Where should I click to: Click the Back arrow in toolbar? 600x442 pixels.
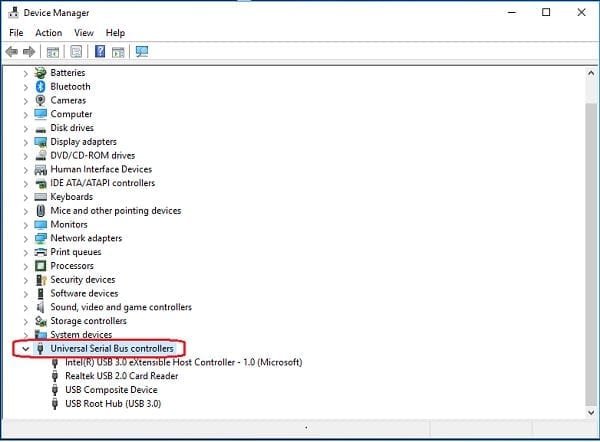(12, 52)
